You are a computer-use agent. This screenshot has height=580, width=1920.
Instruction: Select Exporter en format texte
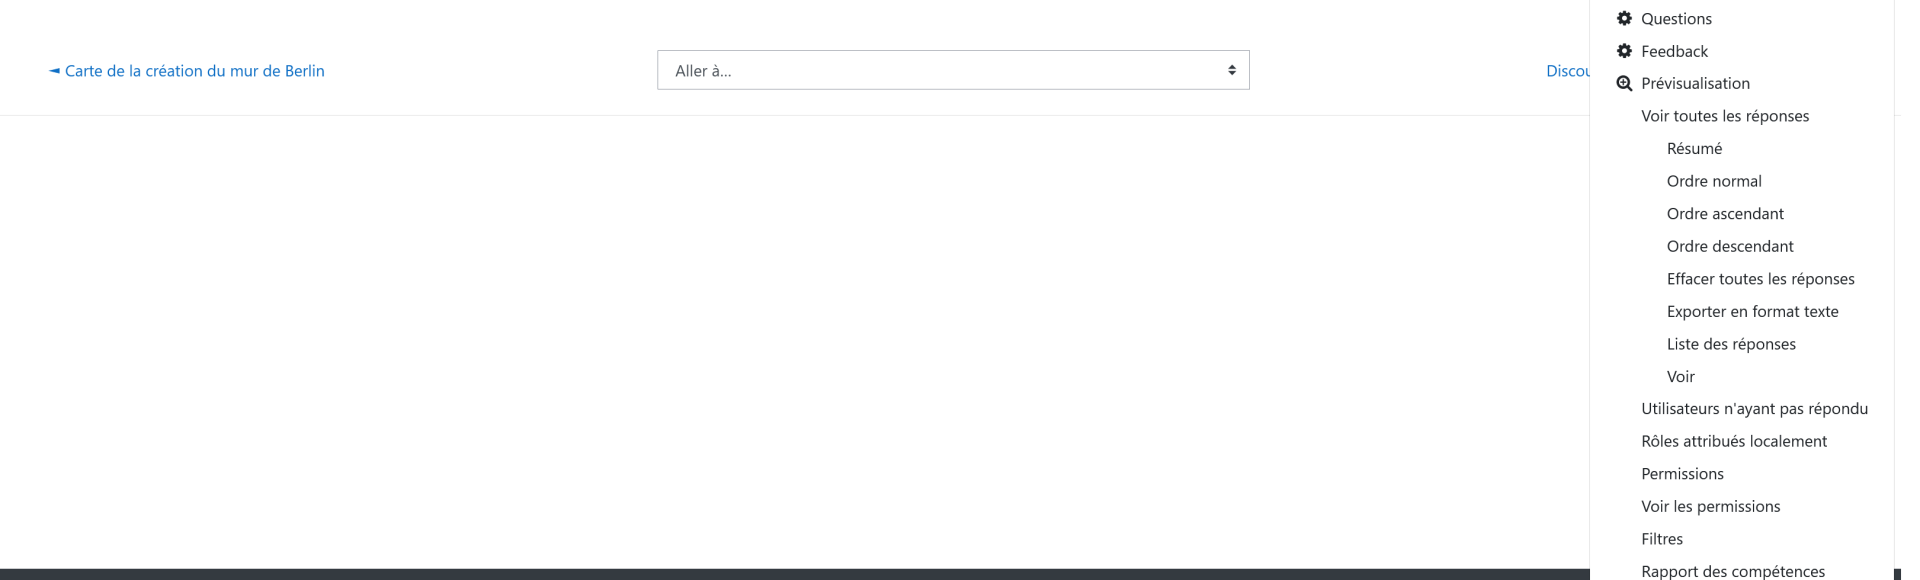coord(1752,311)
